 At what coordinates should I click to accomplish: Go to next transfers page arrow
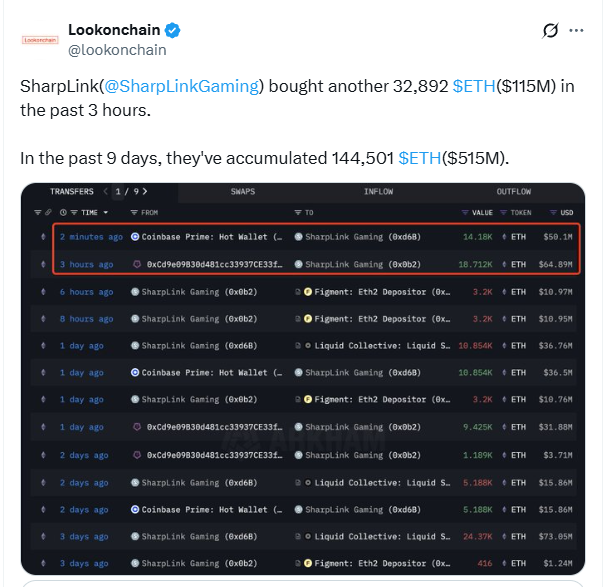(x=145, y=191)
